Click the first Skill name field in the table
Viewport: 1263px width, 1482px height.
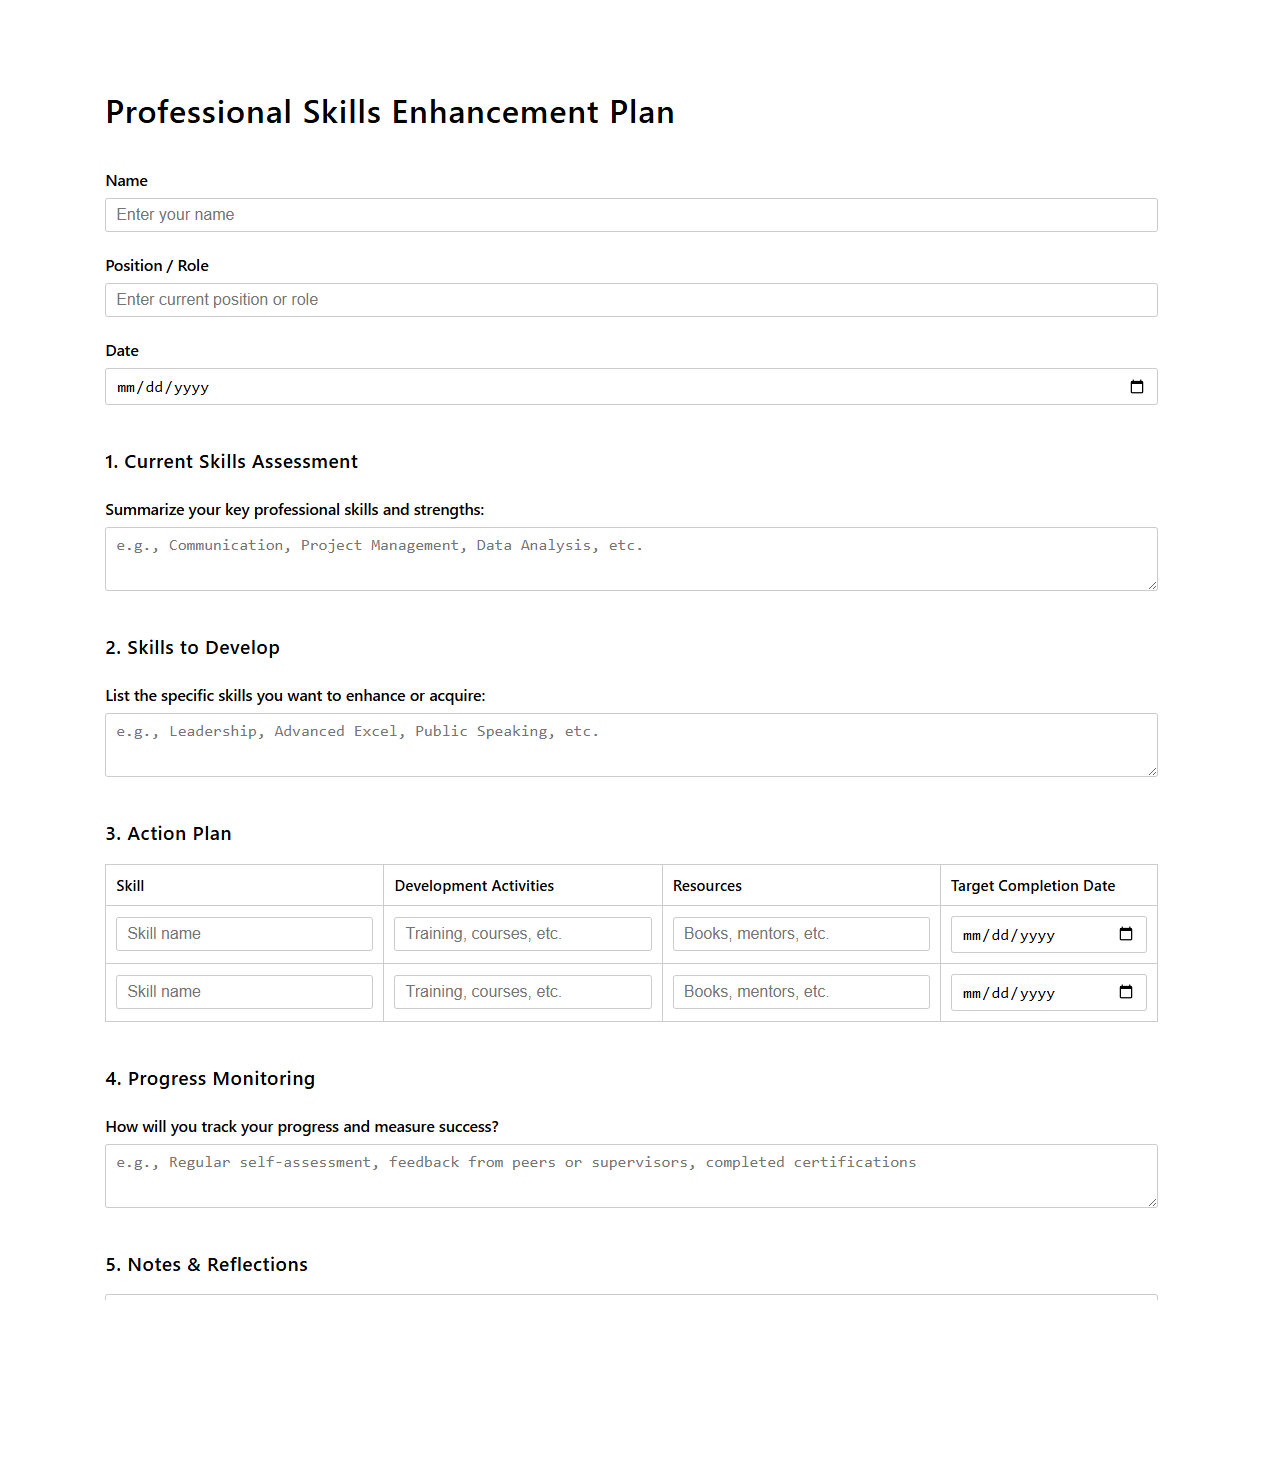[x=244, y=933]
